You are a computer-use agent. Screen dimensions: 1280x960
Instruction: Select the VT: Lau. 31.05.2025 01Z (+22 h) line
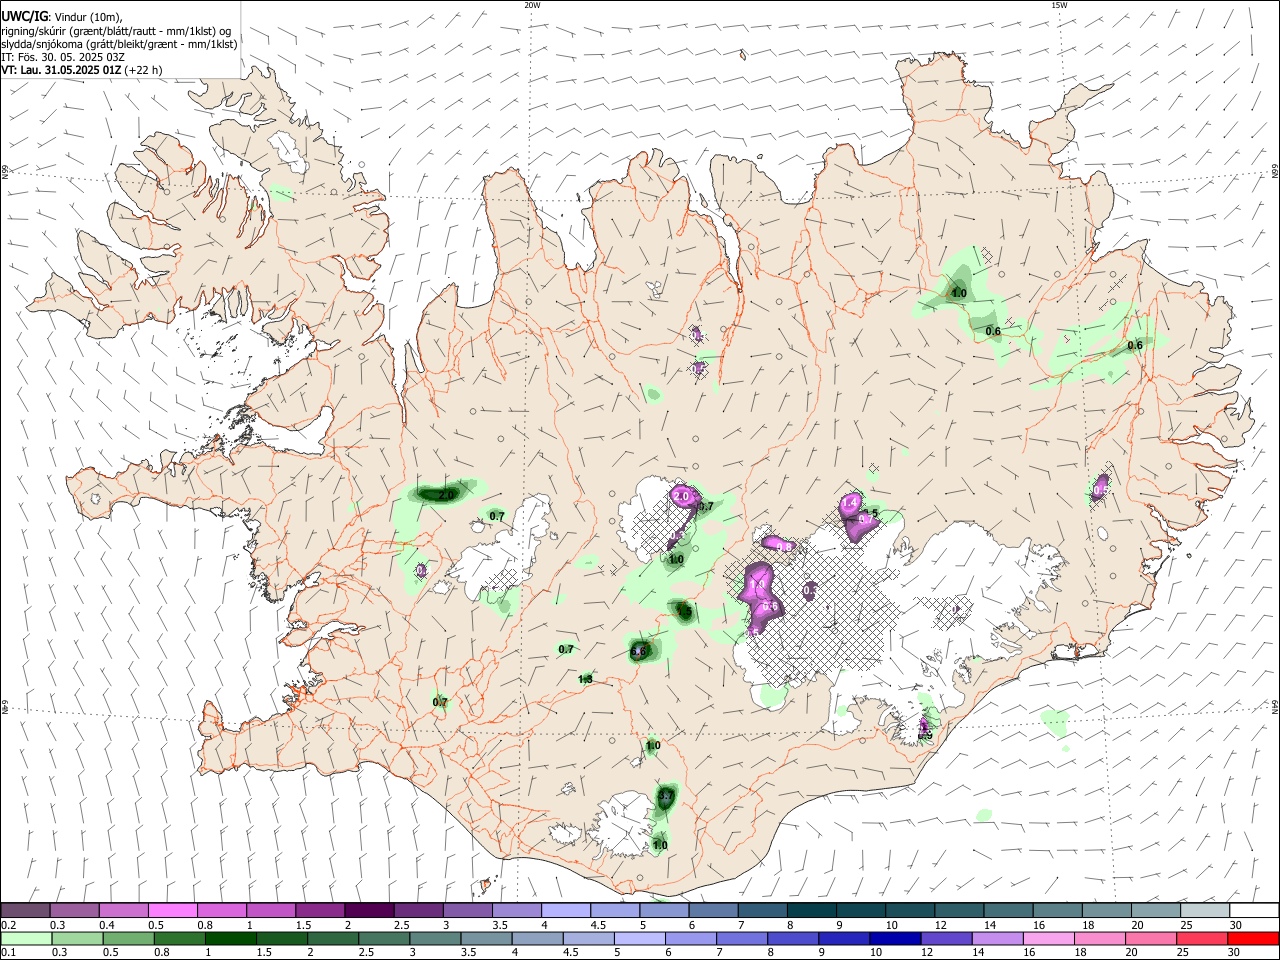[82, 70]
